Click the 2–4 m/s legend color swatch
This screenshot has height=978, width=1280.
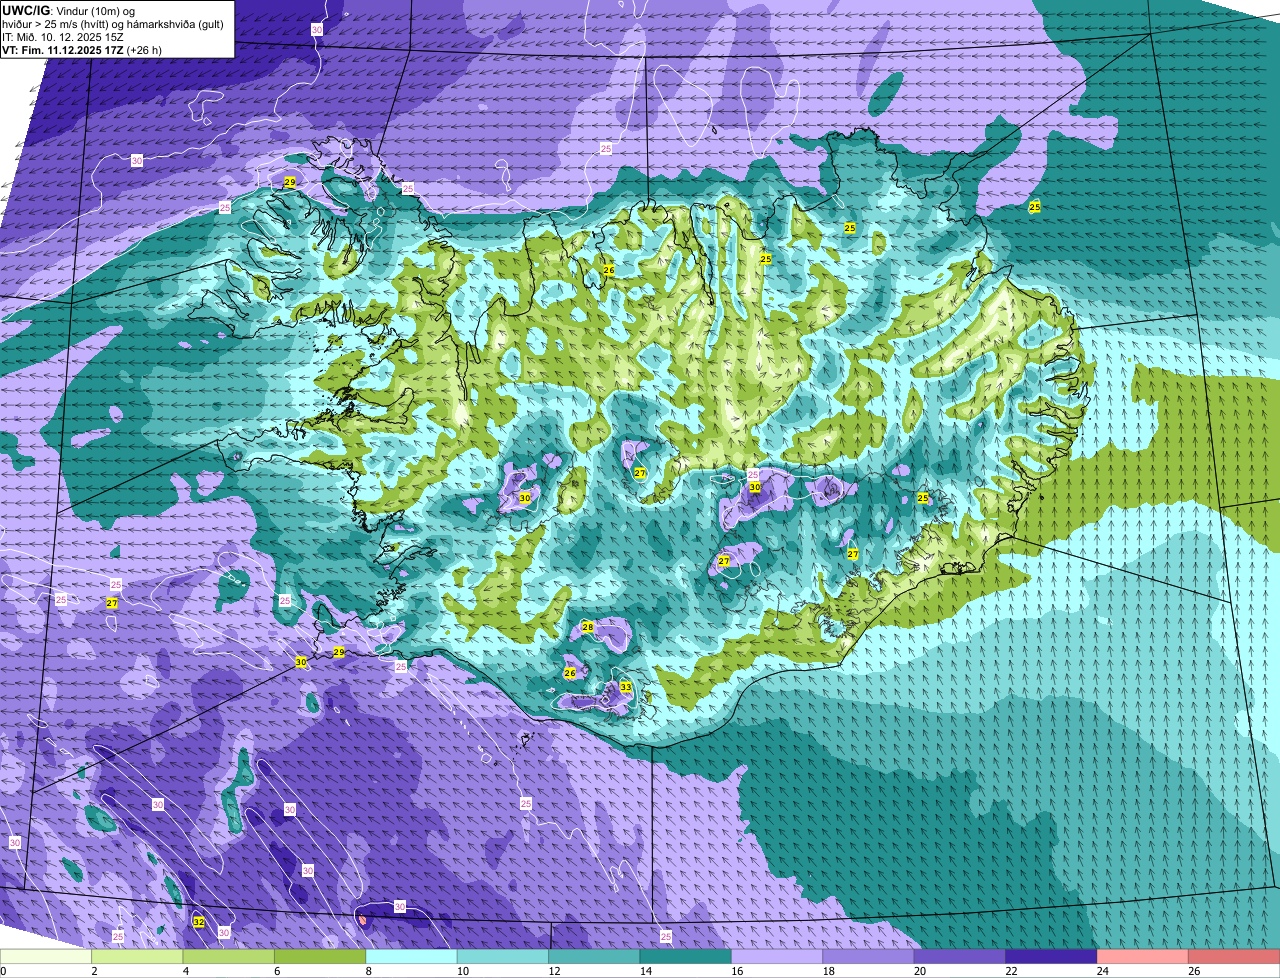point(138,957)
